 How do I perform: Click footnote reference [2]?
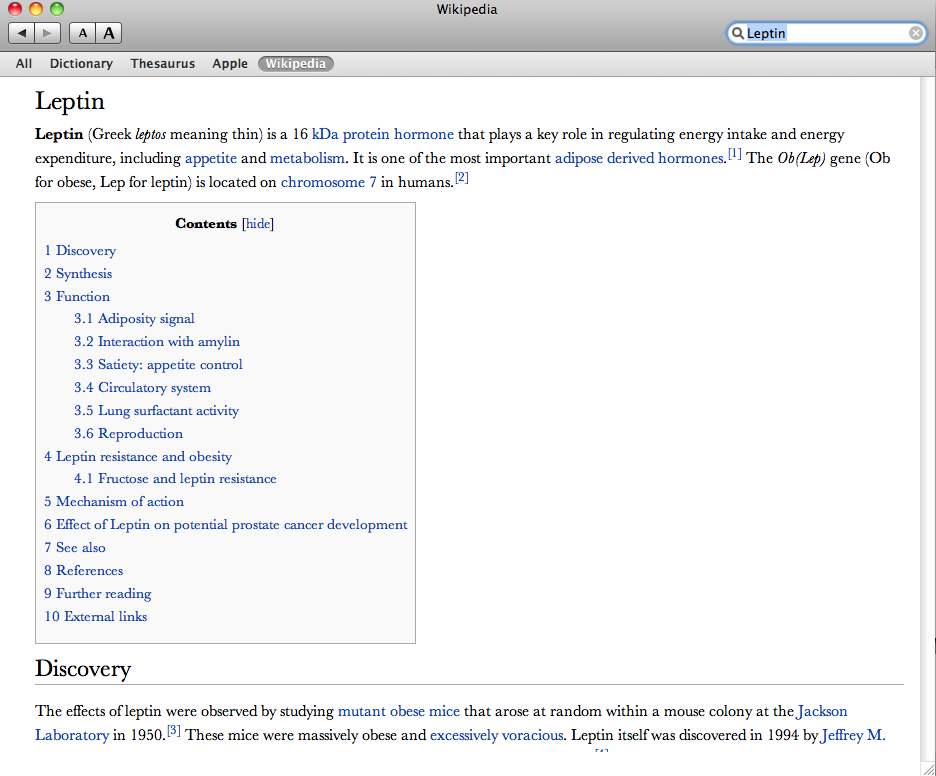461,178
